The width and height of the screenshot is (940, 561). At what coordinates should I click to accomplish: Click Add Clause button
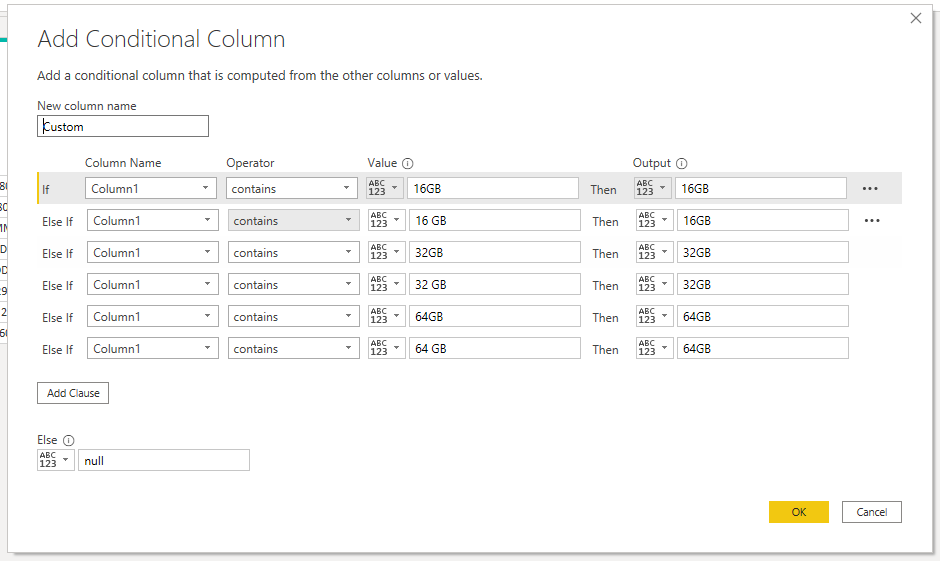pyautogui.click(x=73, y=393)
